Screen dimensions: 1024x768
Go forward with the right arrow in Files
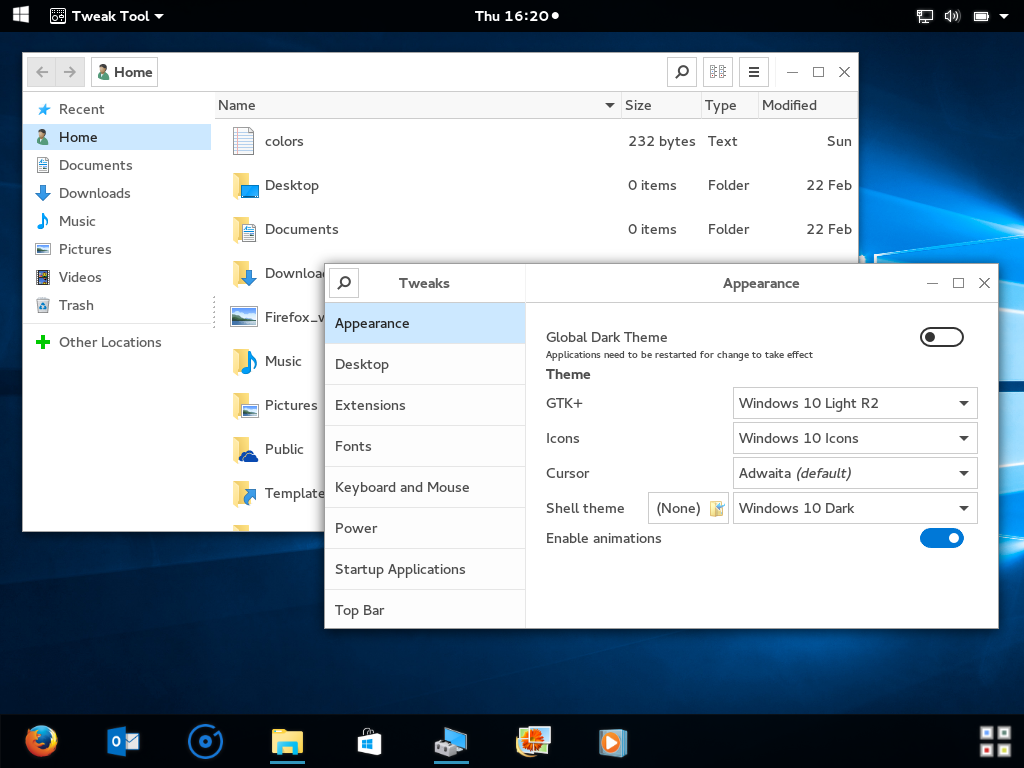70,72
